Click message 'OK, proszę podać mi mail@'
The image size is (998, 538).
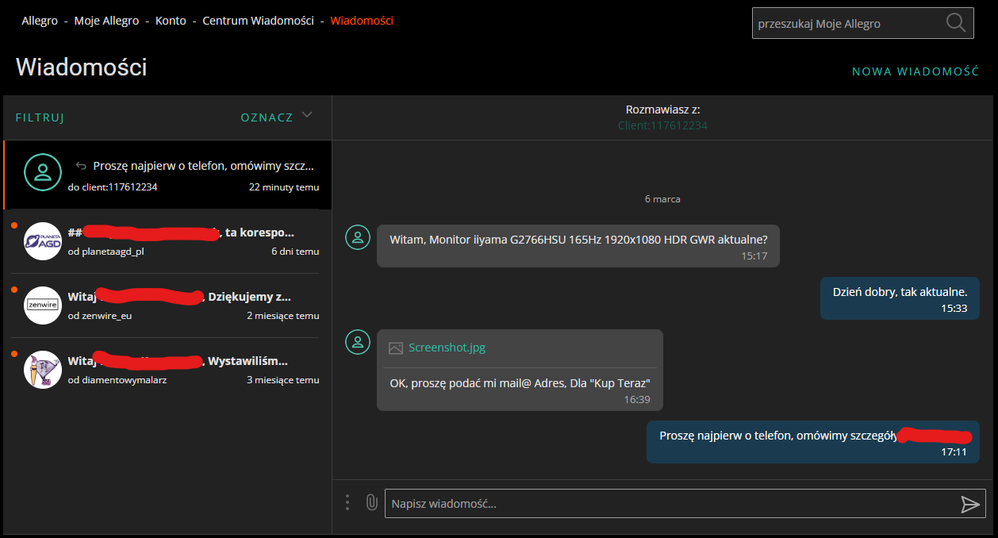click(x=519, y=383)
